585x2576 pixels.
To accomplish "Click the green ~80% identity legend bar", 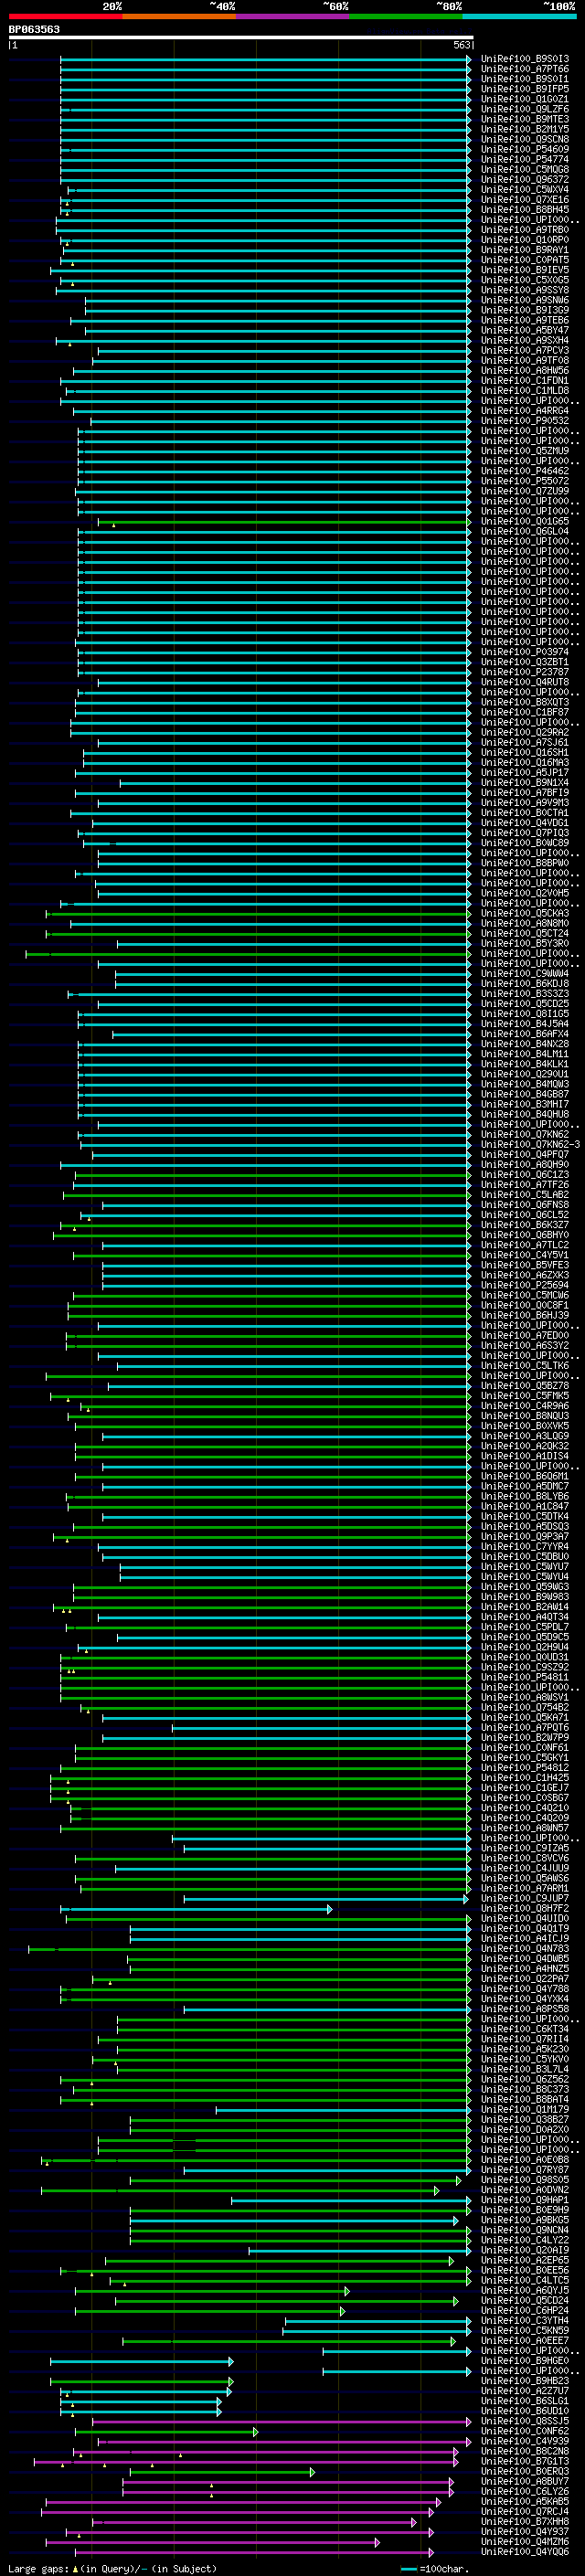I will point(406,16).
